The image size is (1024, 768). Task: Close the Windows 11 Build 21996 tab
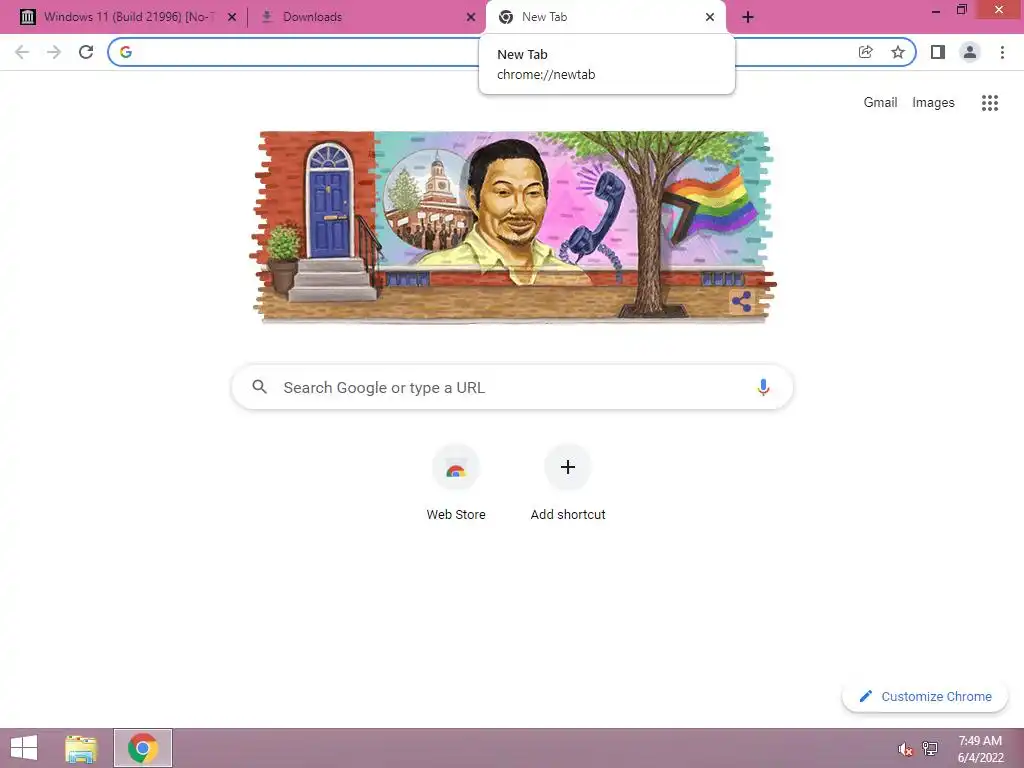point(232,17)
